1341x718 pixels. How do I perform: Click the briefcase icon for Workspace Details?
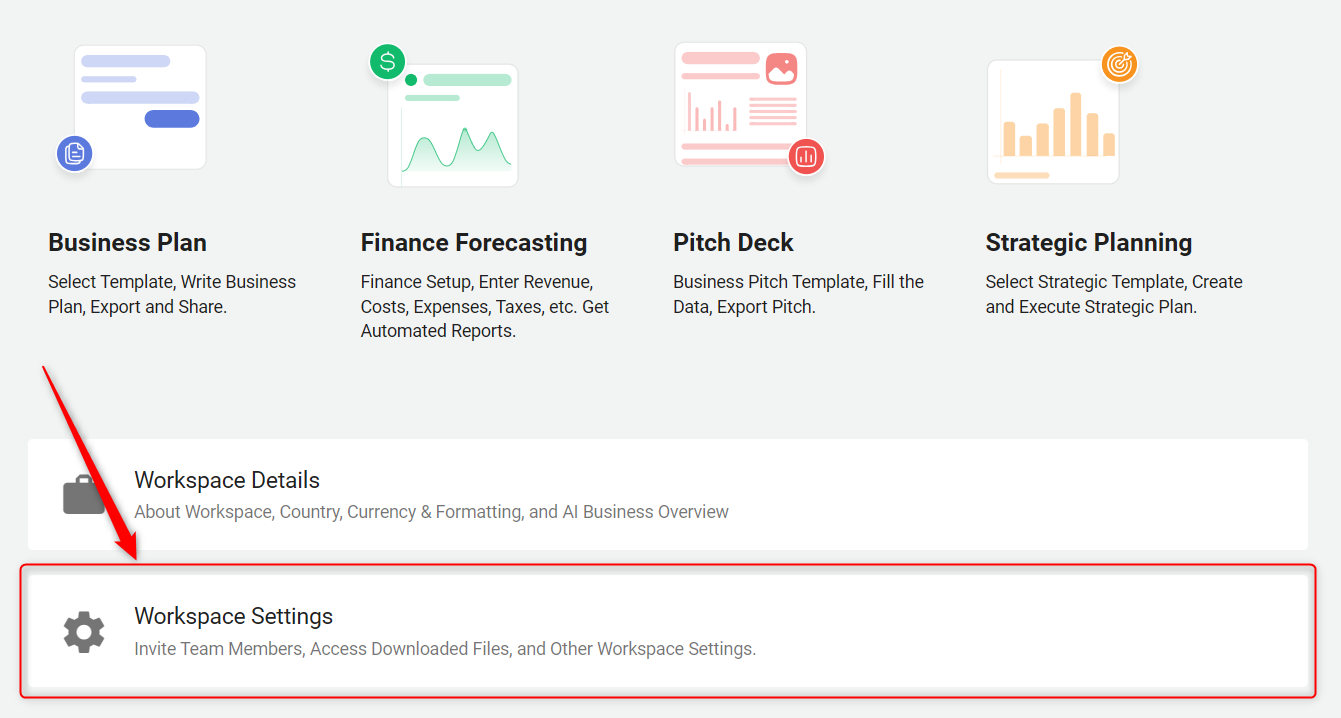tap(84, 494)
